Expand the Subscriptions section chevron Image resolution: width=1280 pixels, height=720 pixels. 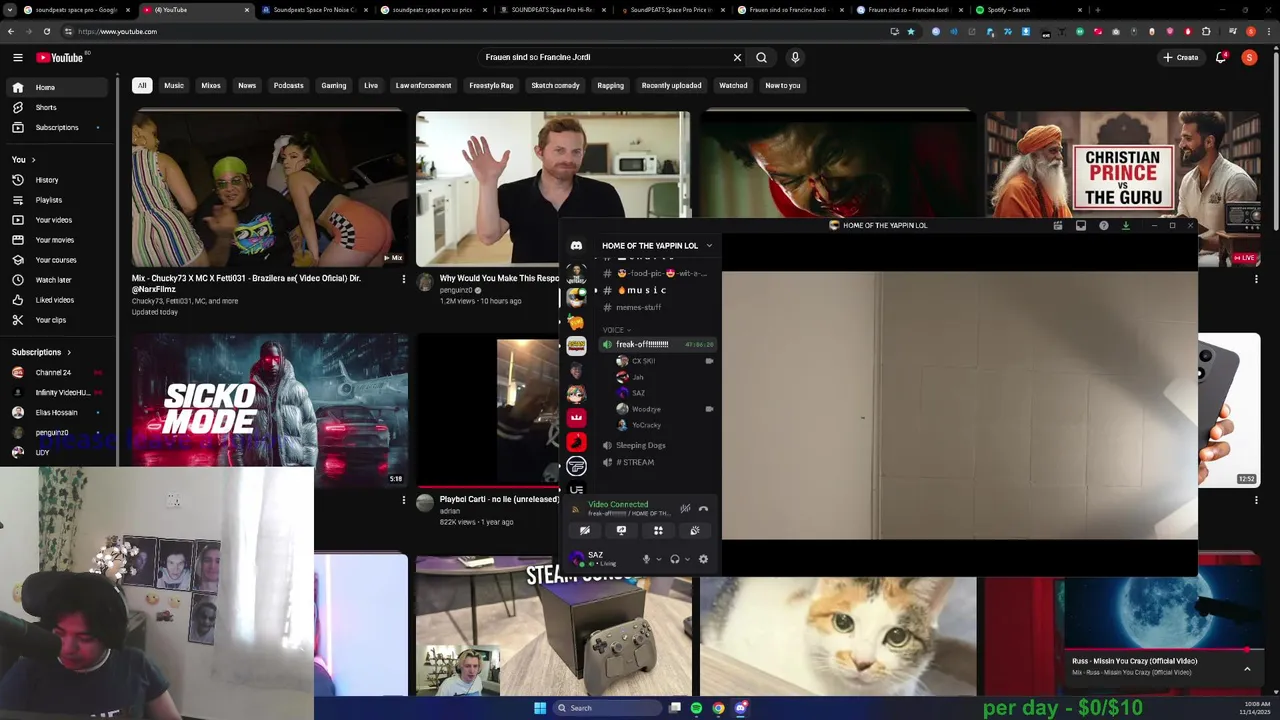[x=69, y=352]
